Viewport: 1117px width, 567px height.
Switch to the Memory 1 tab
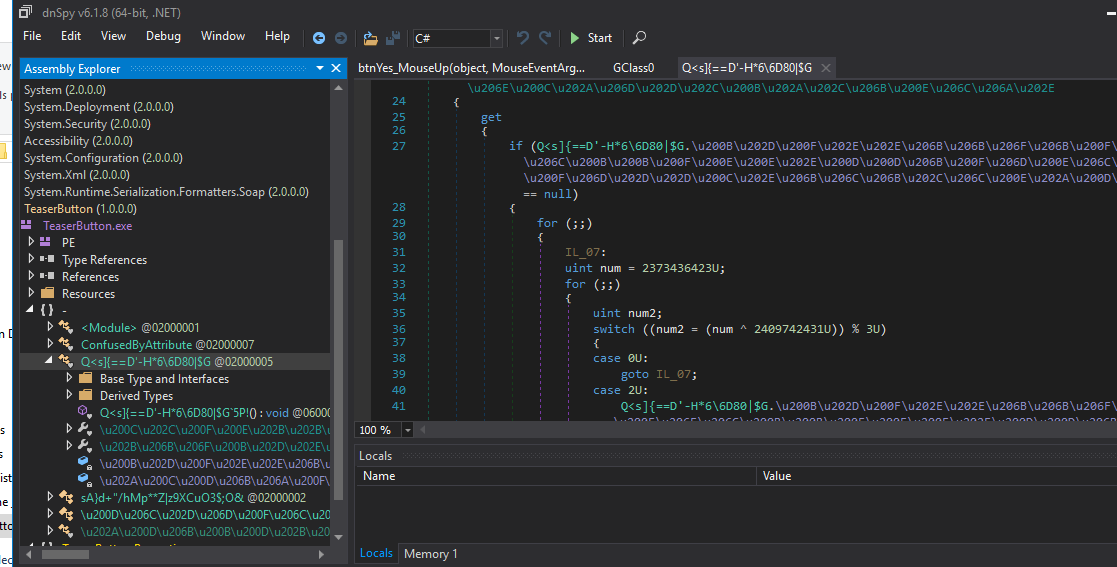tap(430, 553)
